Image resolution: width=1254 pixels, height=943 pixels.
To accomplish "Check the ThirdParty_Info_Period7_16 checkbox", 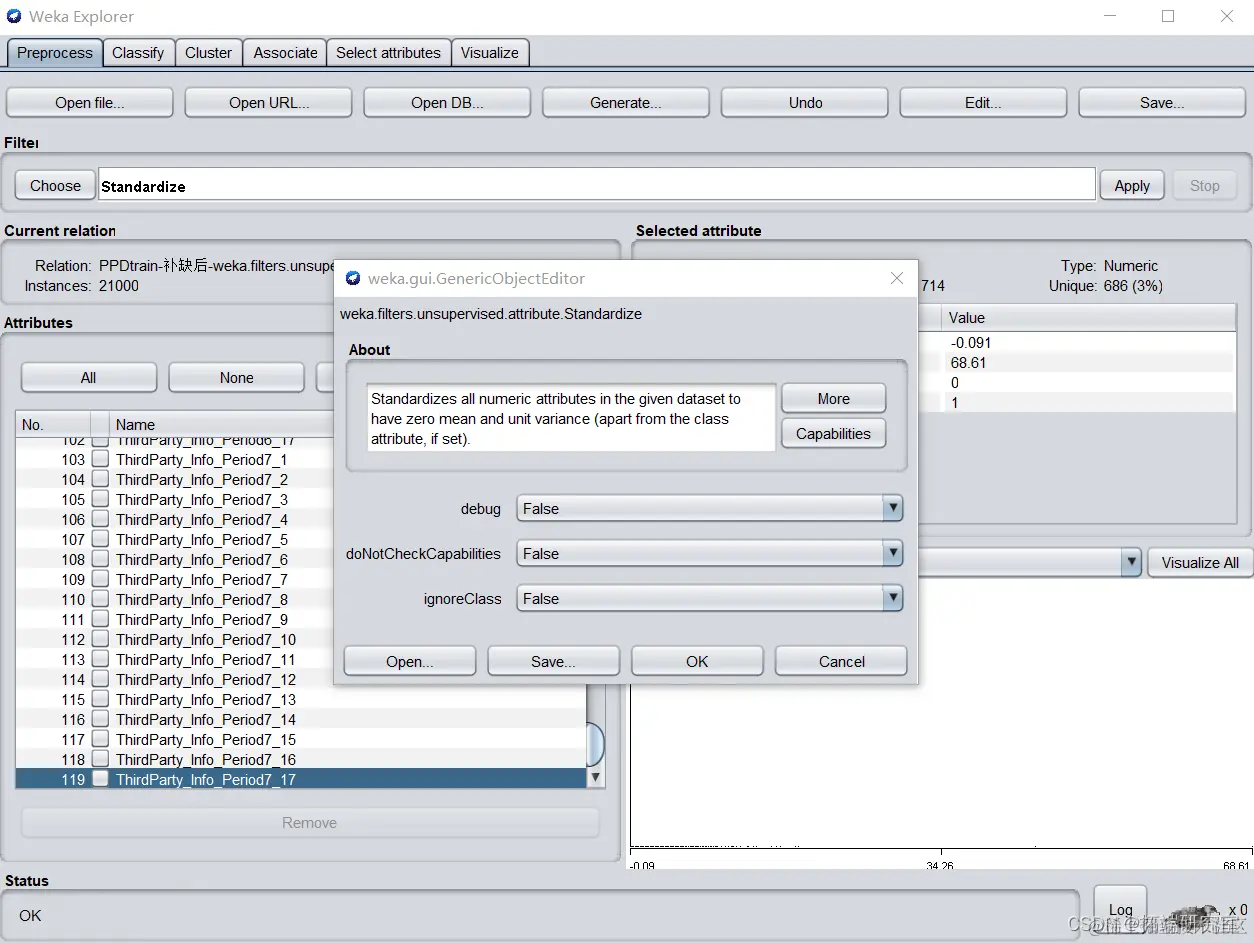I will [100, 759].
